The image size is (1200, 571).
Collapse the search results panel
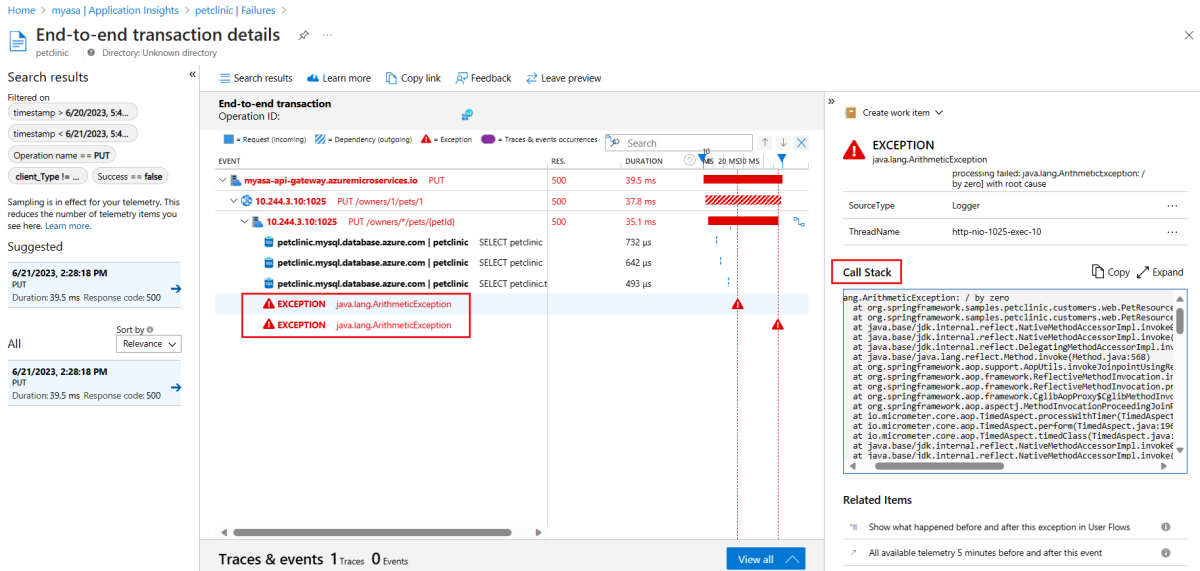point(192,75)
